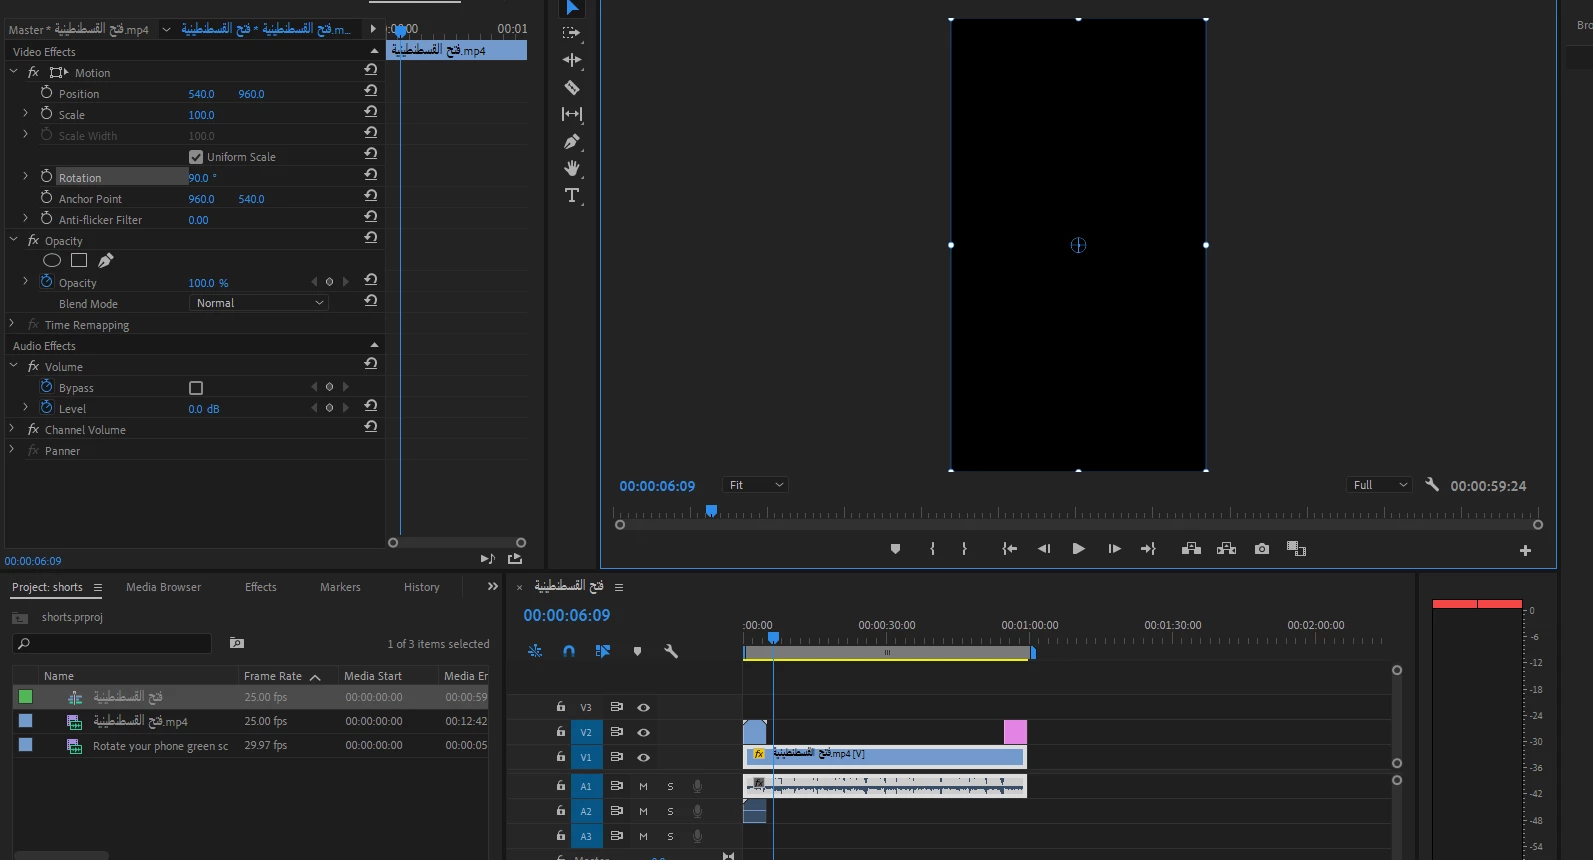
Task: Select the Slip tool
Action: [572, 114]
